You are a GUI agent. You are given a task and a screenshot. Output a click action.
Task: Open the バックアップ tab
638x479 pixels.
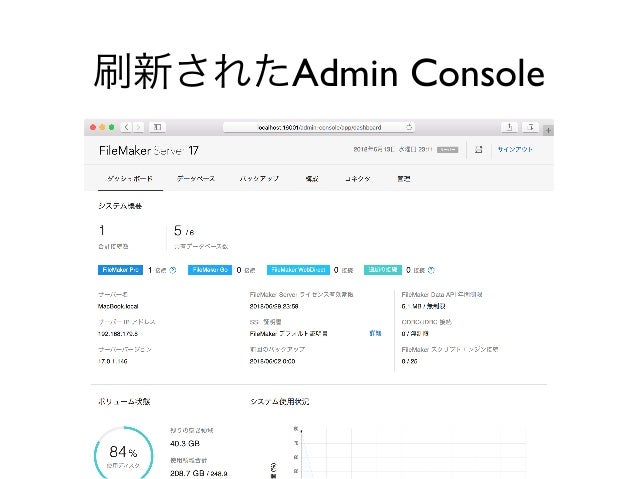click(x=259, y=179)
